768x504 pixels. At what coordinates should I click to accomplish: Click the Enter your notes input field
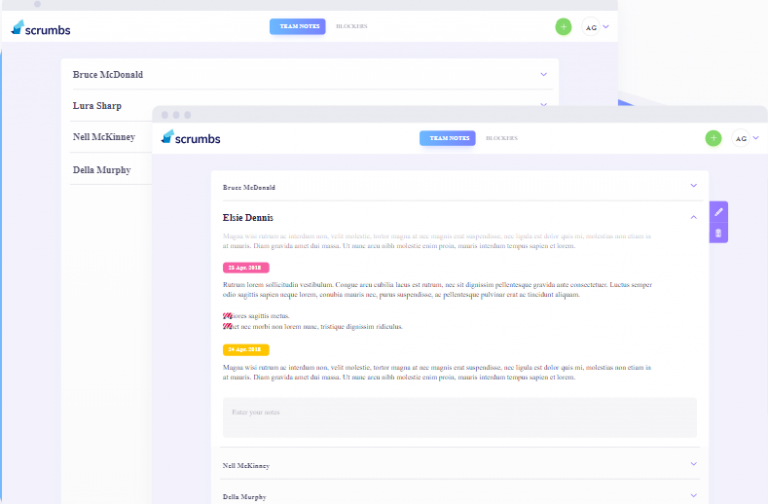tap(459, 417)
